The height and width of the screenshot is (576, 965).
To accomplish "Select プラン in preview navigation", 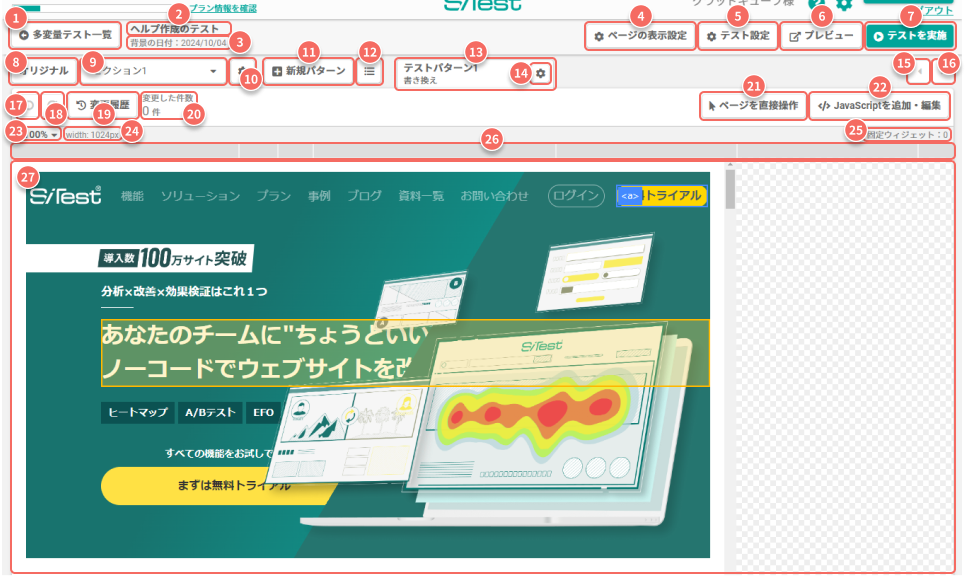I will tap(274, 196).
